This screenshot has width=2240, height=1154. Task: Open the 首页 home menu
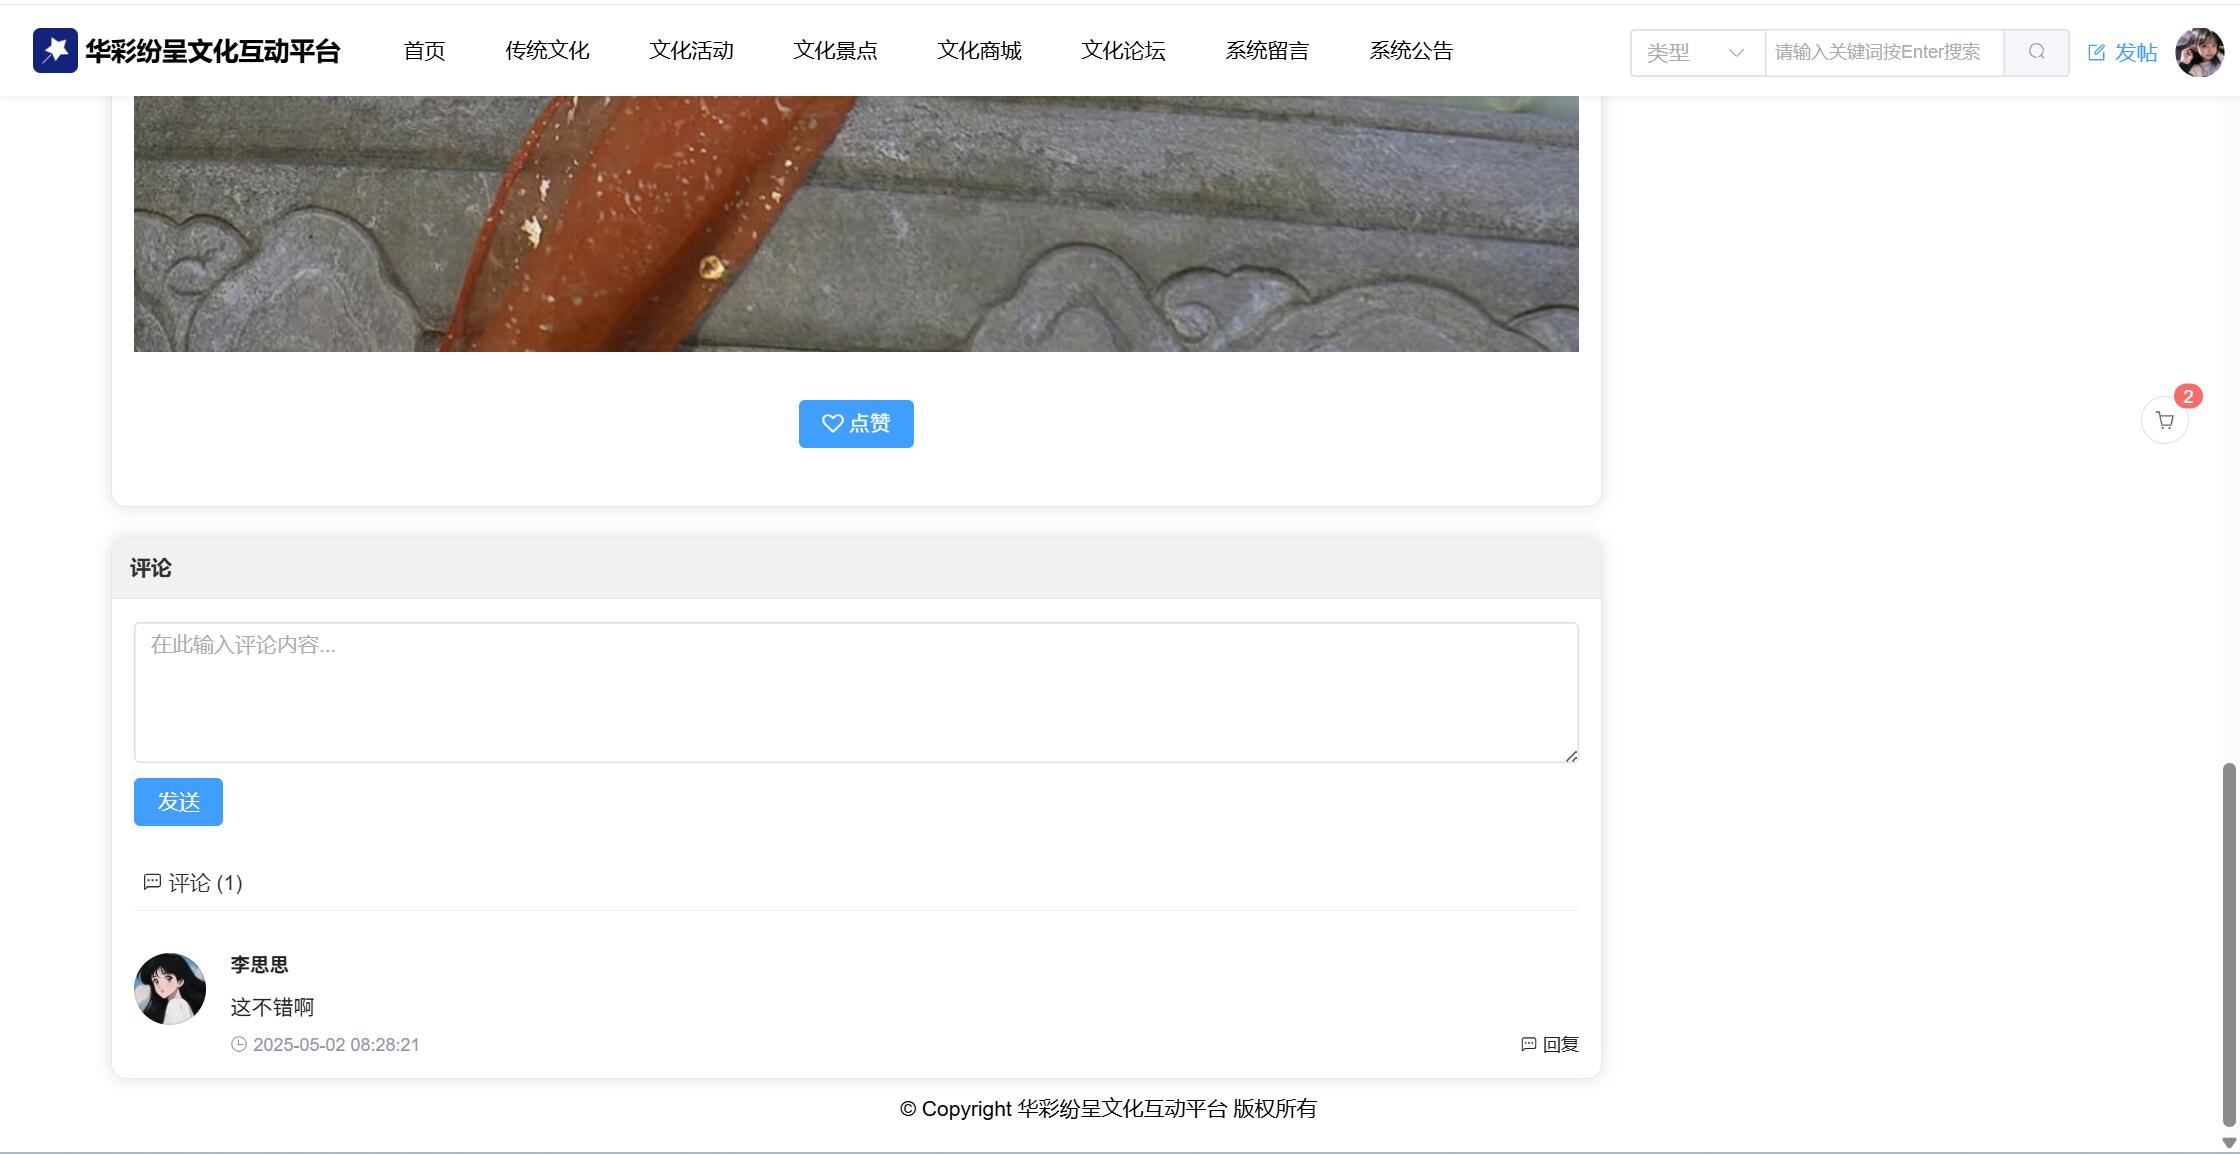(x=424, y=50)
